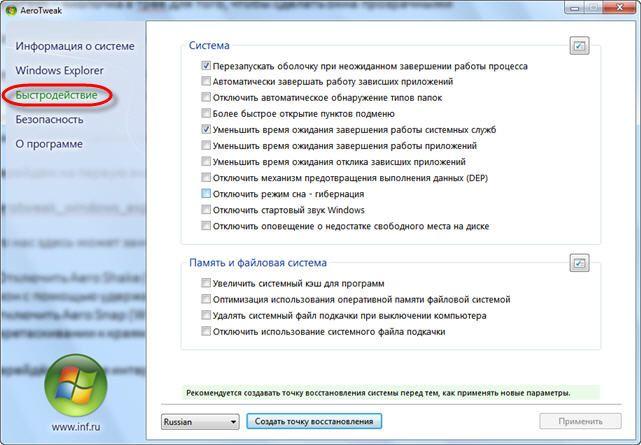The image size is (641, 445).
Task: Uncheck Перезапускать оболочку при неожиданном завершении
Action: [206, 66]
